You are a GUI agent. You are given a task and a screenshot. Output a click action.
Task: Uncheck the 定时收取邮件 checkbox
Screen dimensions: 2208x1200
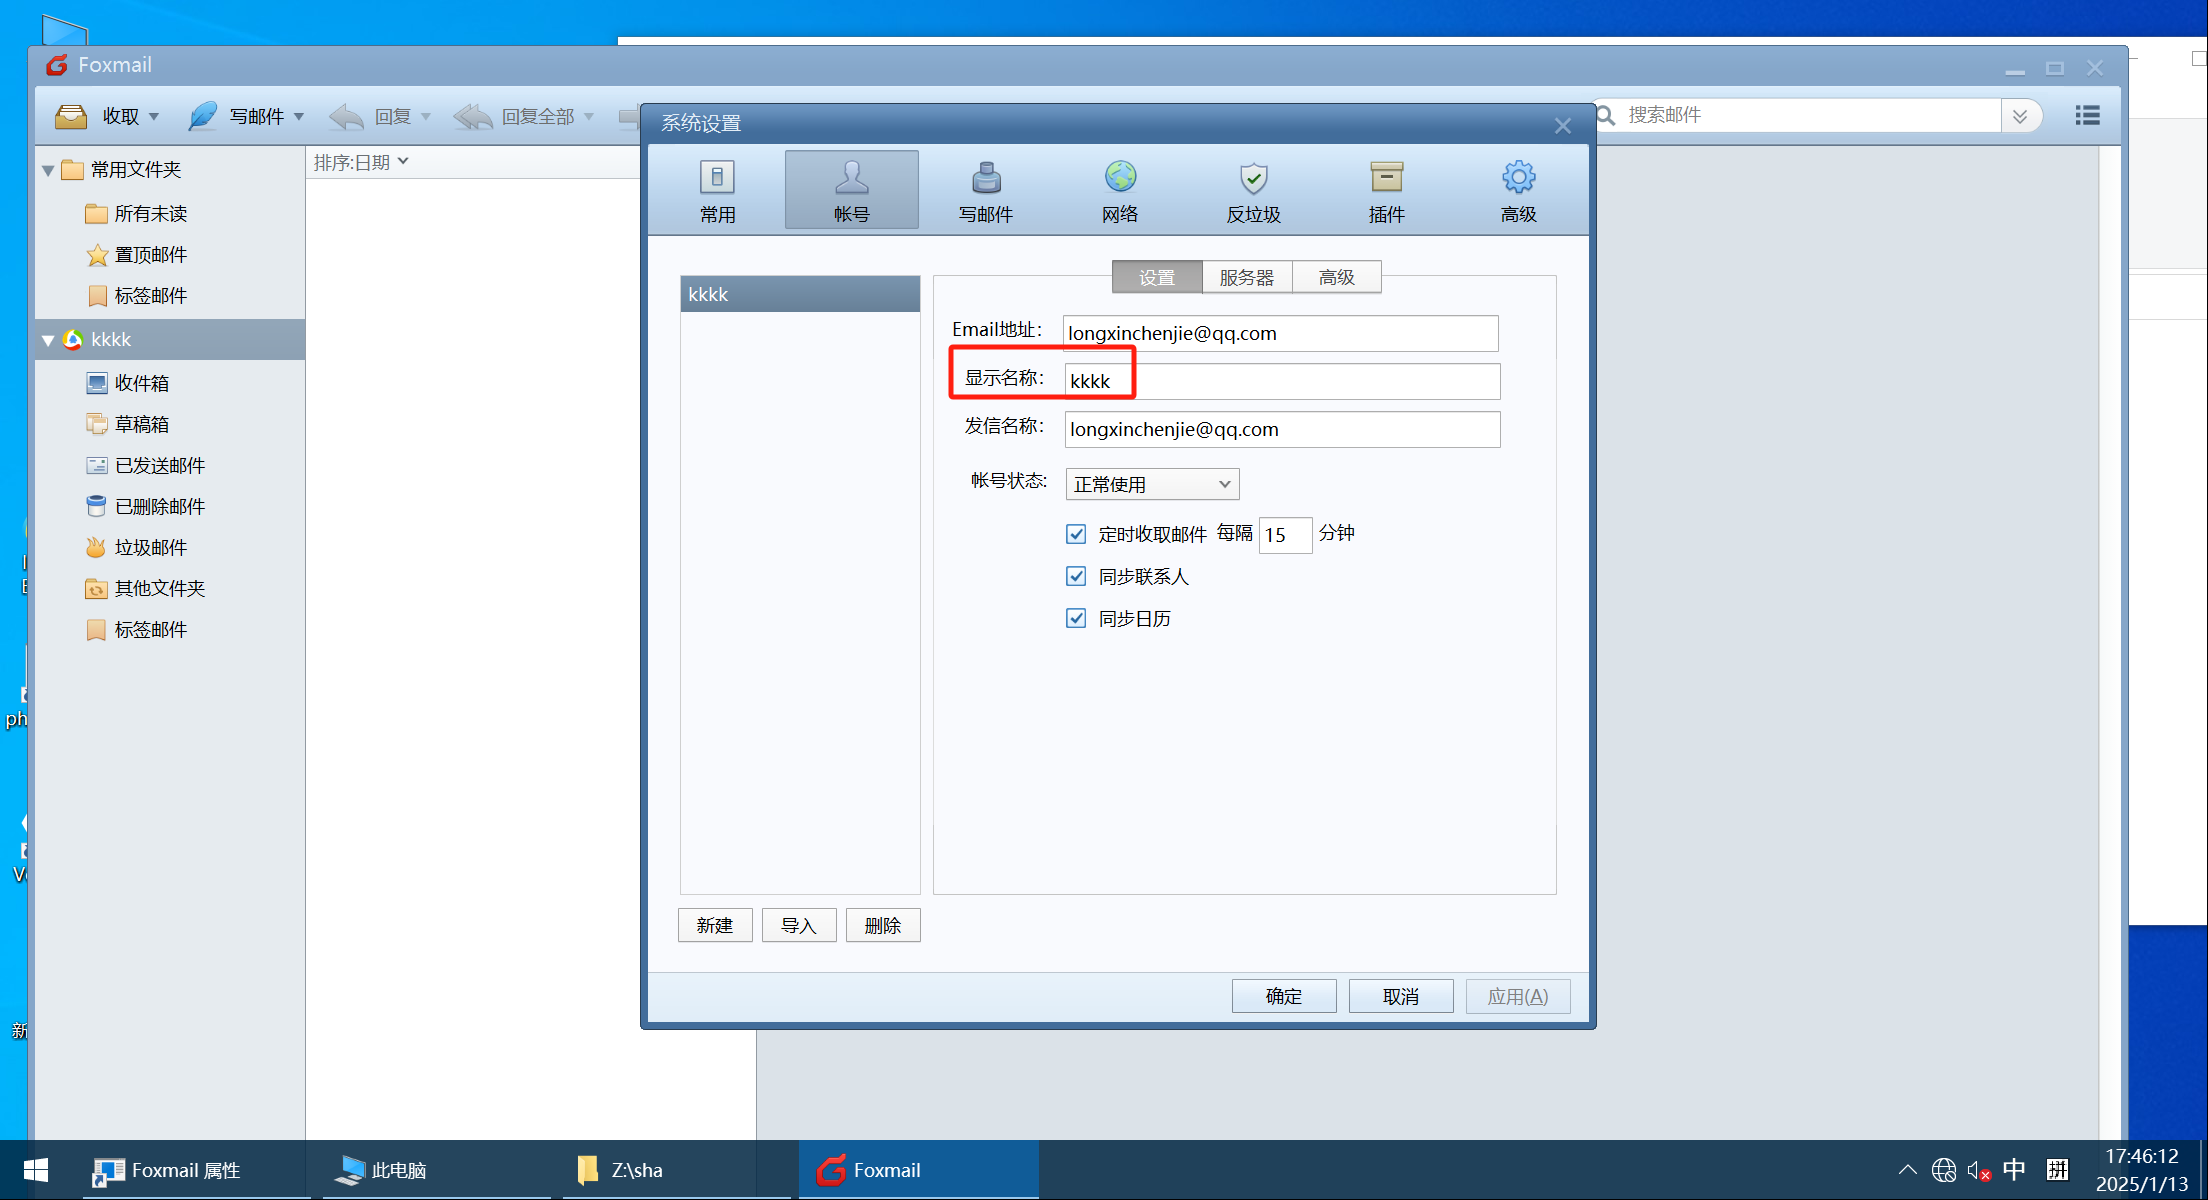[1076, 534]
